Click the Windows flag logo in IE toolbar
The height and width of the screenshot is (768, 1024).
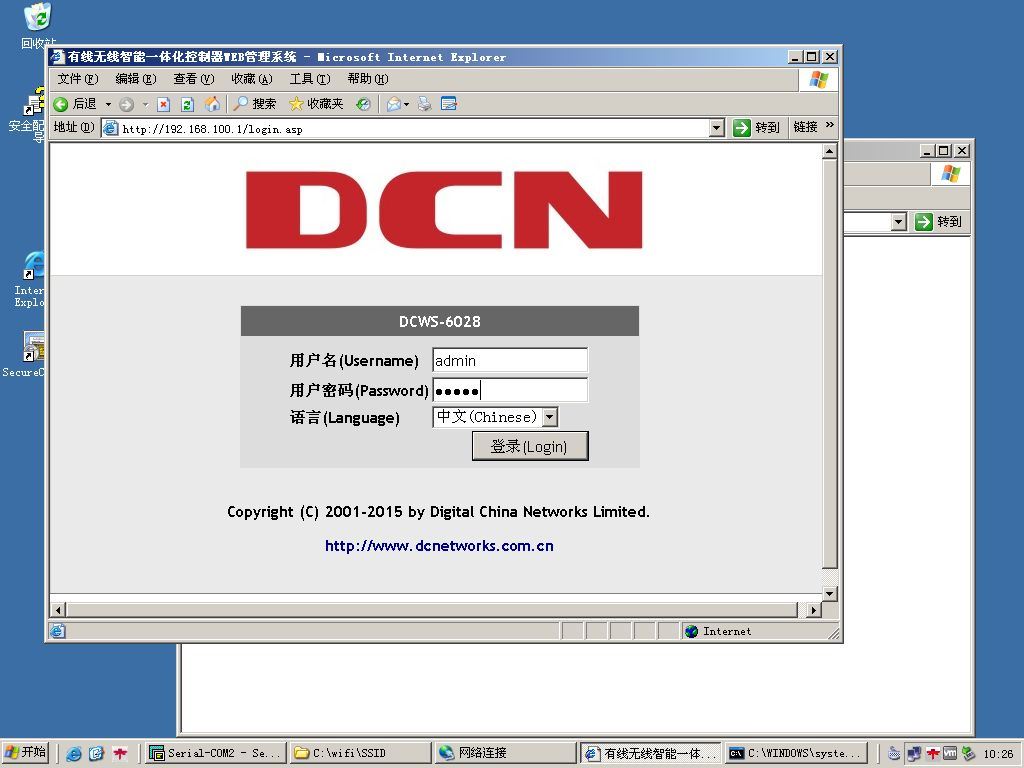click(x=819, y=80)
